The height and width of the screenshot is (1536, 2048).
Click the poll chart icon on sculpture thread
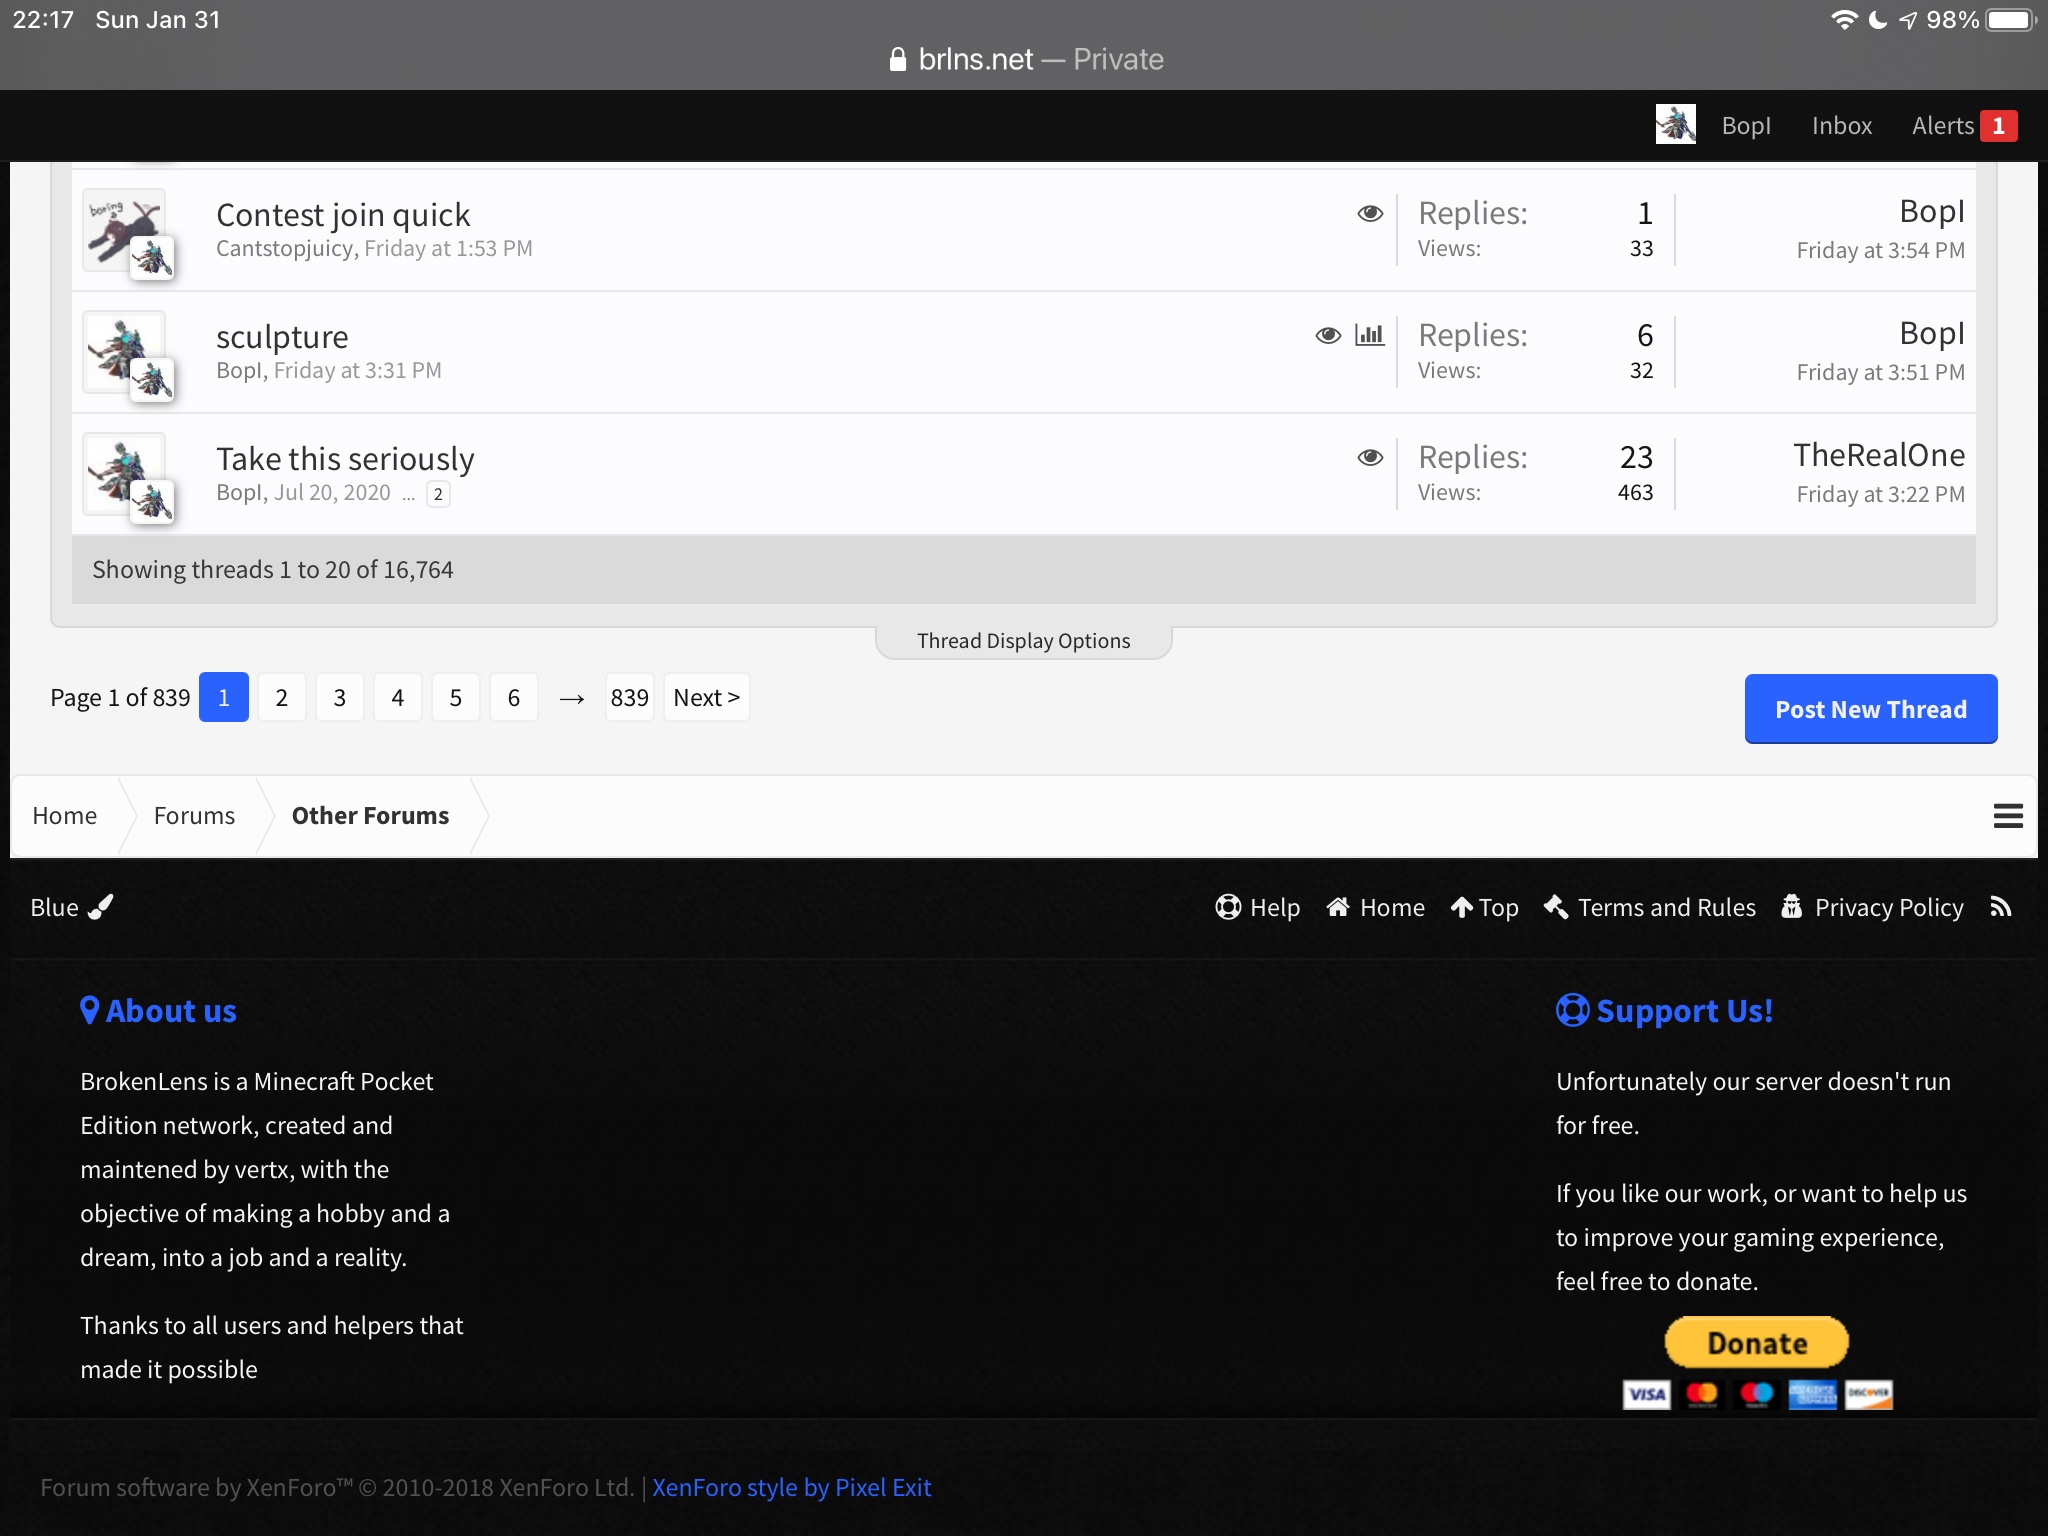point(1369,335)
